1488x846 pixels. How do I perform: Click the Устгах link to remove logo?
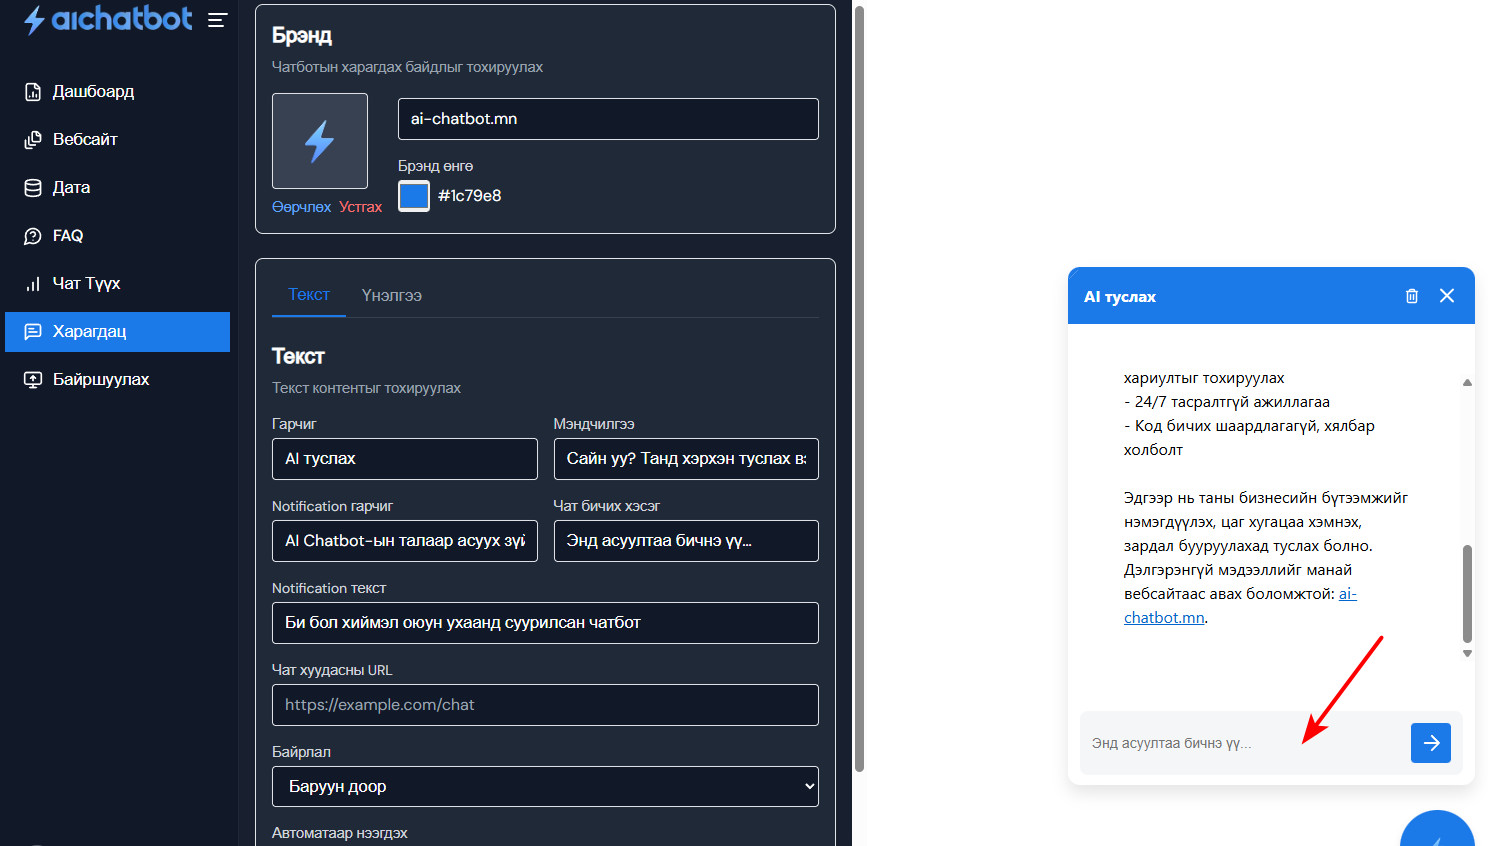click(360, 207)
